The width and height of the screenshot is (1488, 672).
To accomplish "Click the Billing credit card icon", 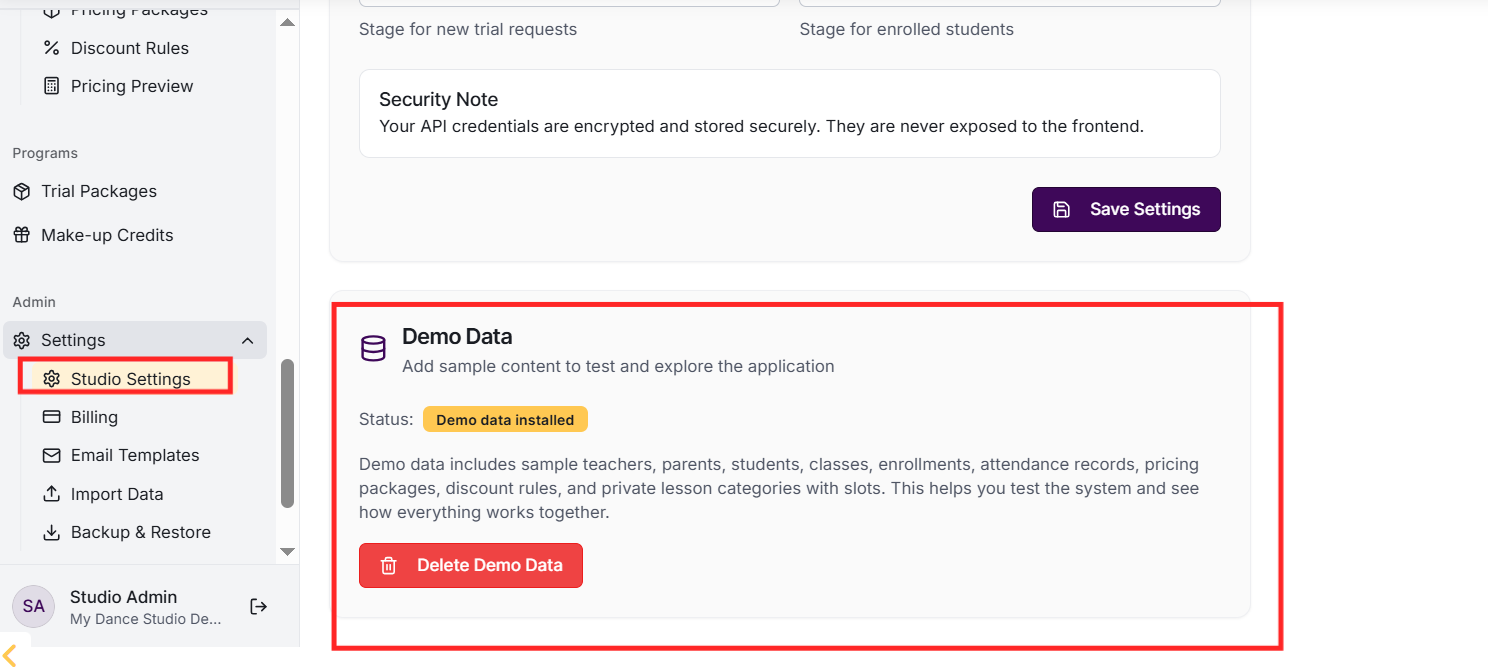I will tap(51, 417).
